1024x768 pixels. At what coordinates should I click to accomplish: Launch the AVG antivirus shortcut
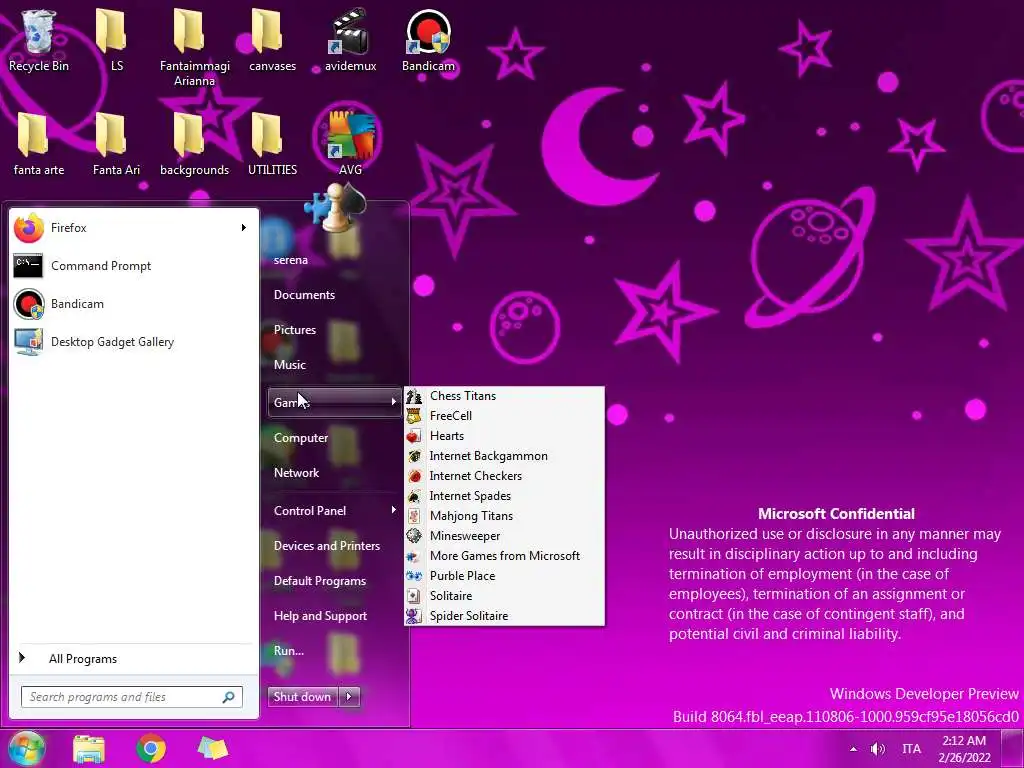tap(350, 144)
